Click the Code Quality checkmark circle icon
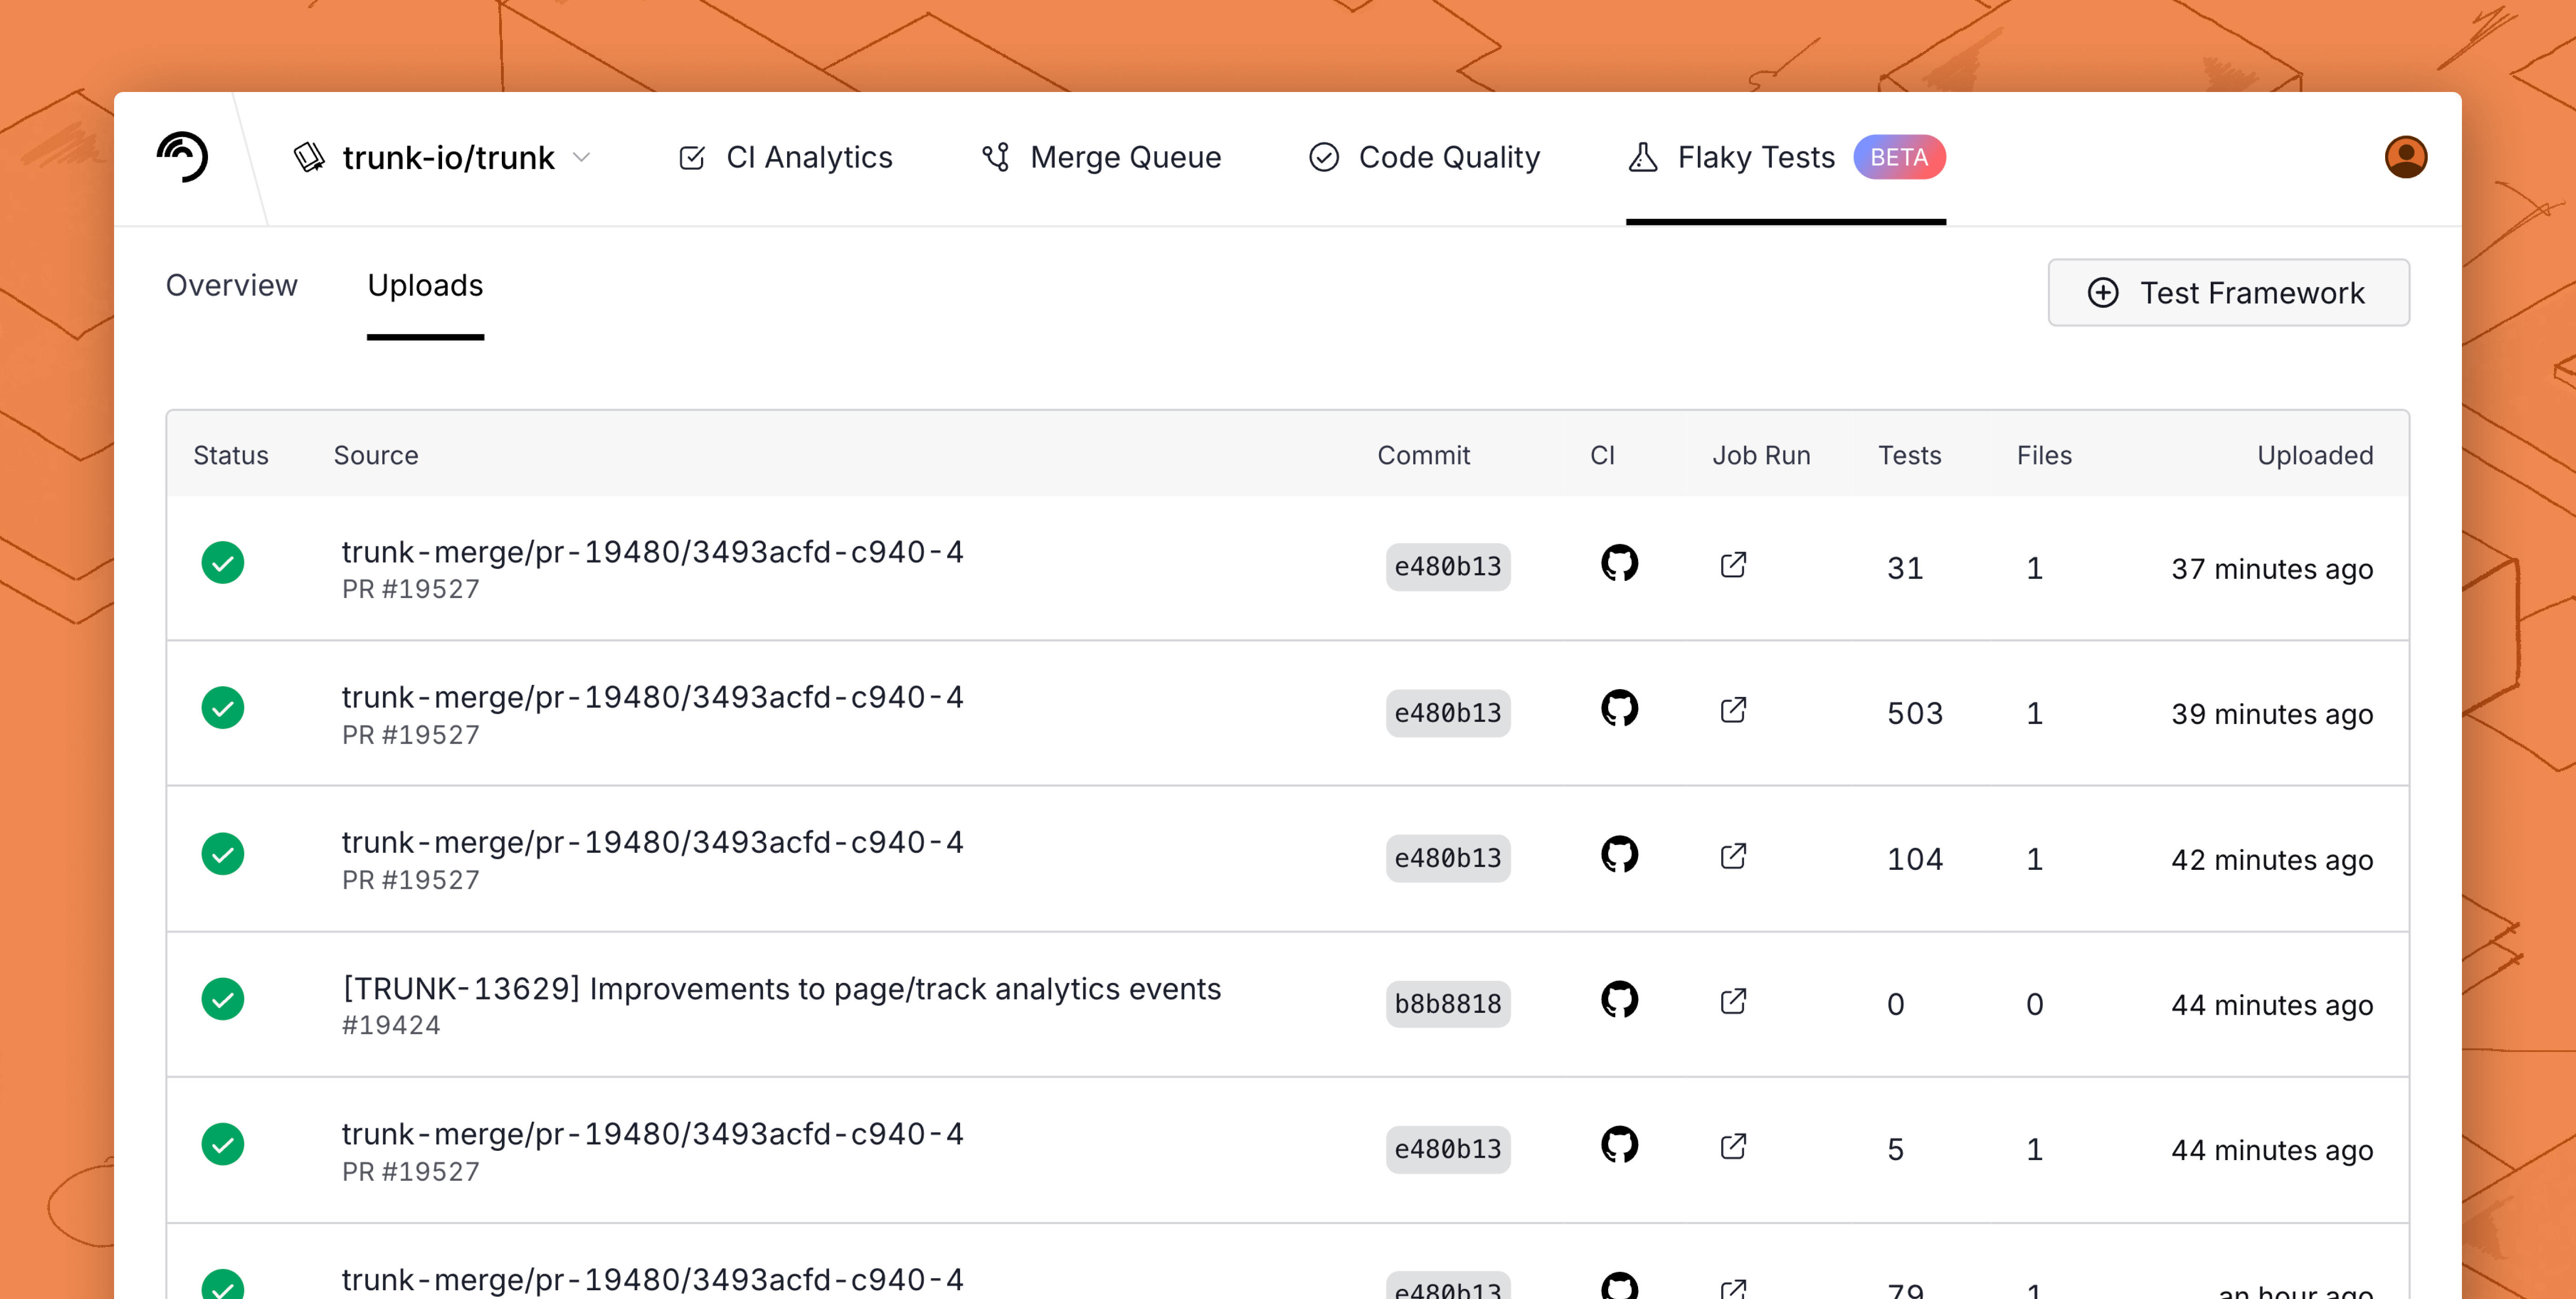Viewport: 2576px width, 1299px height. tap(1324, 158)
